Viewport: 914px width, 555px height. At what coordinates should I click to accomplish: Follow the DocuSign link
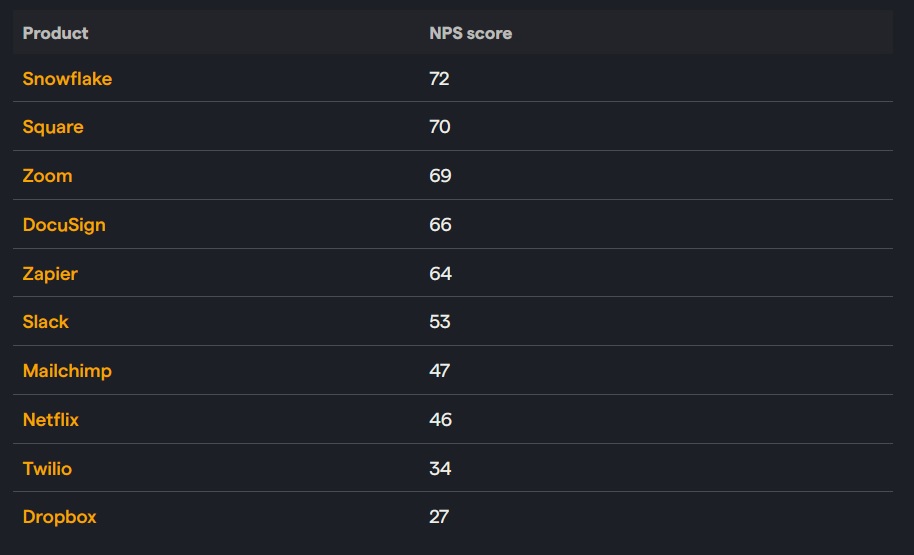click(x=64, y=225)
